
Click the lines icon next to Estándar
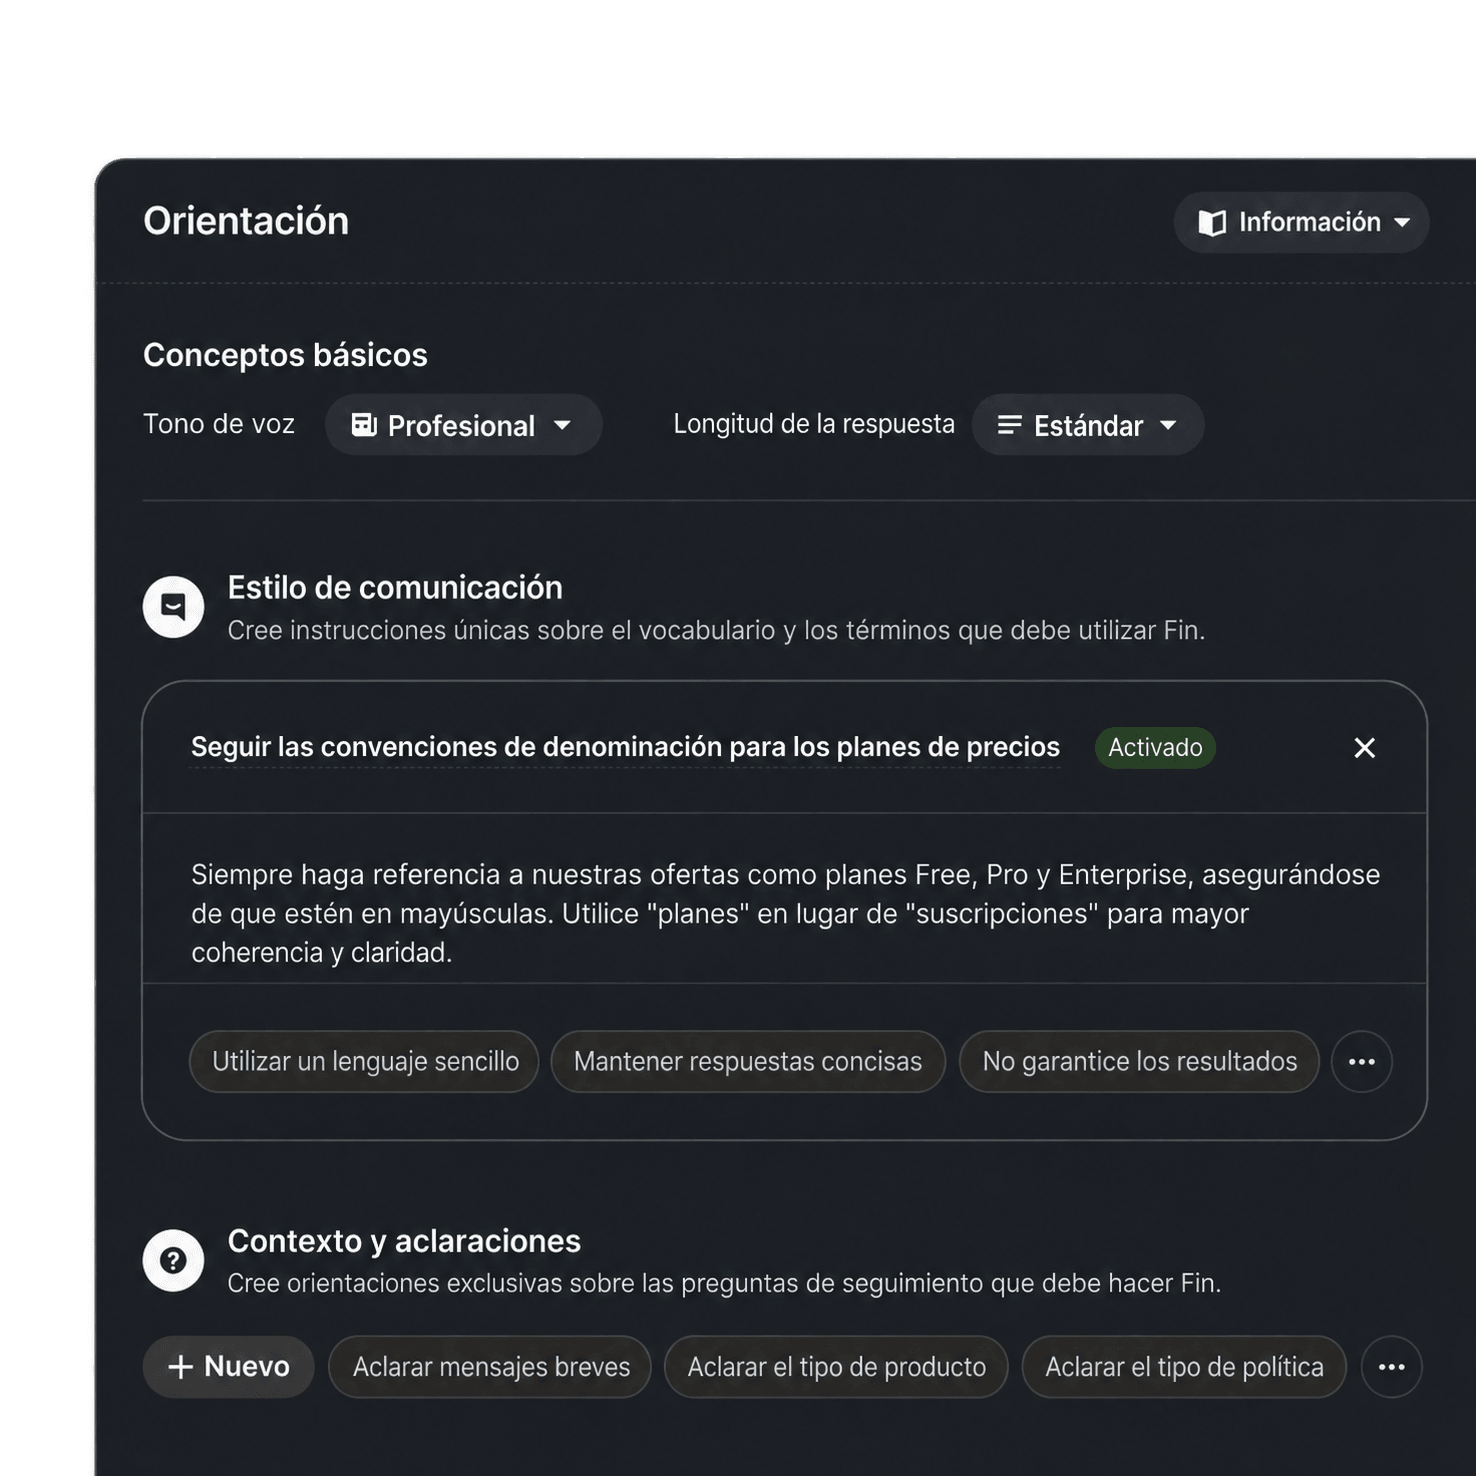pos(1010,425)
